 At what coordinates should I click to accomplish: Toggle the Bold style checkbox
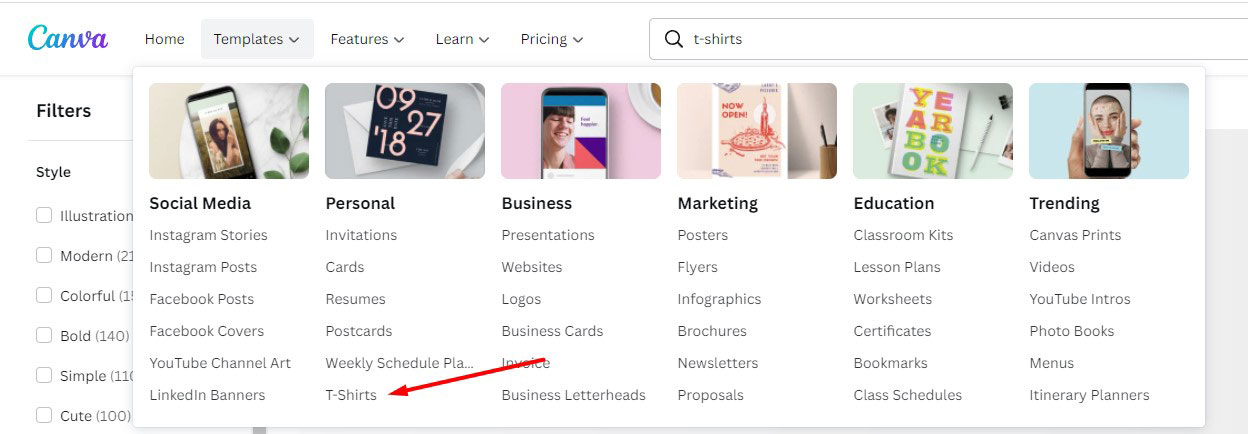pos(44,335)
